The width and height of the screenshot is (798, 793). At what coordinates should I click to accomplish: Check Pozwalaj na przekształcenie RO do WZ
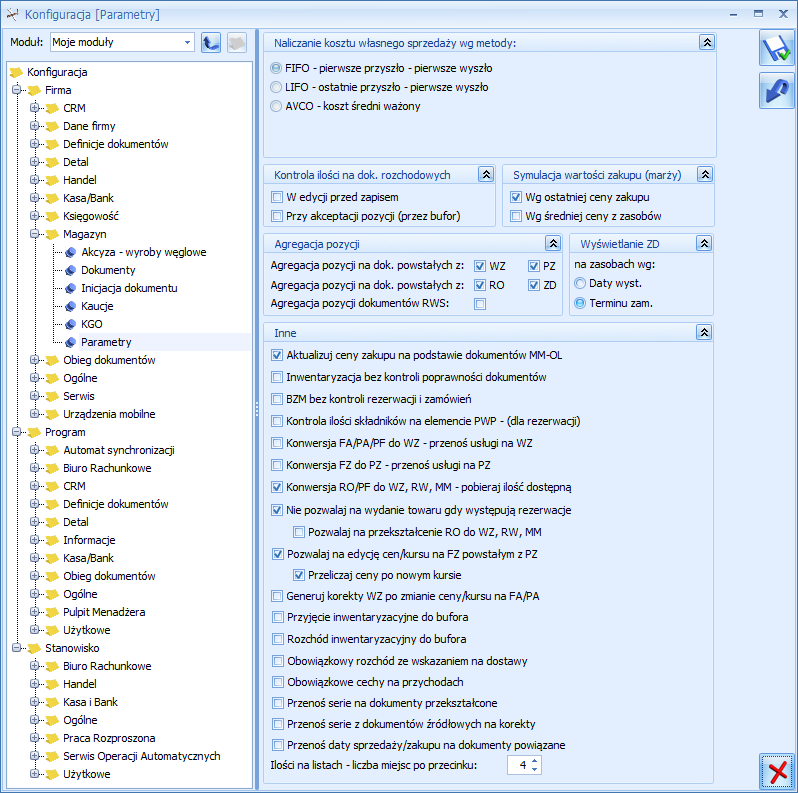pyautogui.click(x=299, y=532)
